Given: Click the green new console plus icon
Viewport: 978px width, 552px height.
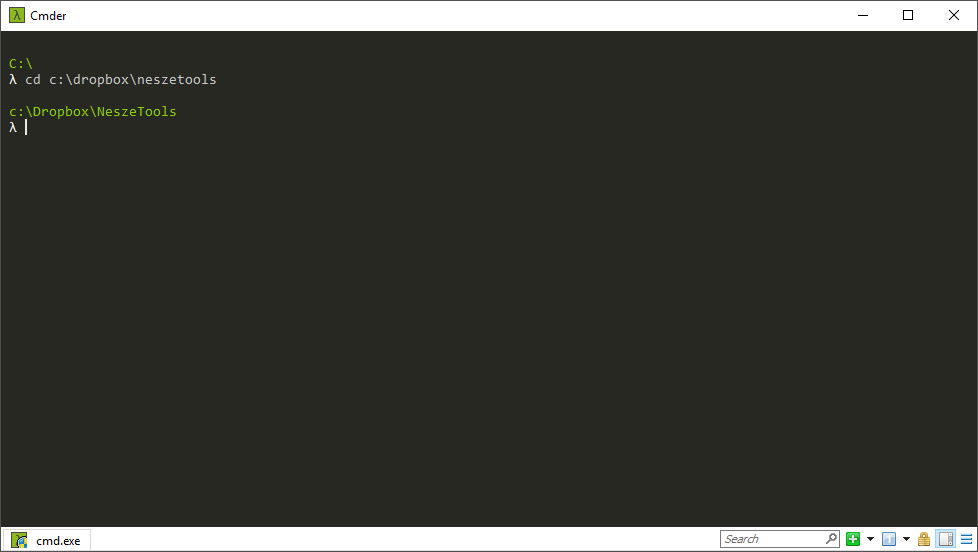Looking at the screenshot, I should (853, 539).
